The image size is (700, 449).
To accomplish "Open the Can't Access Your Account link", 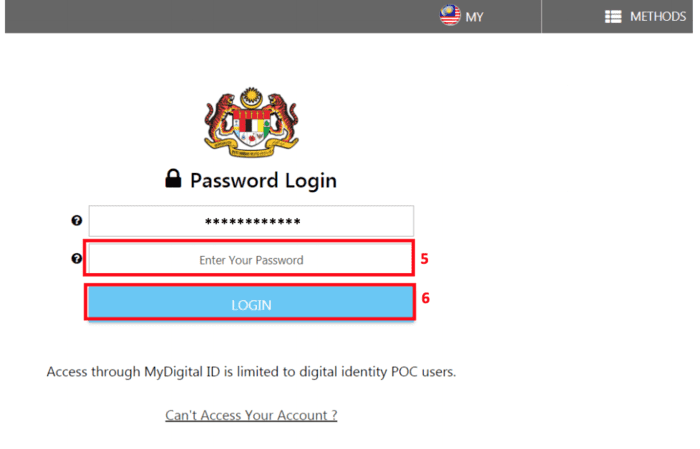I will point(251,415).
